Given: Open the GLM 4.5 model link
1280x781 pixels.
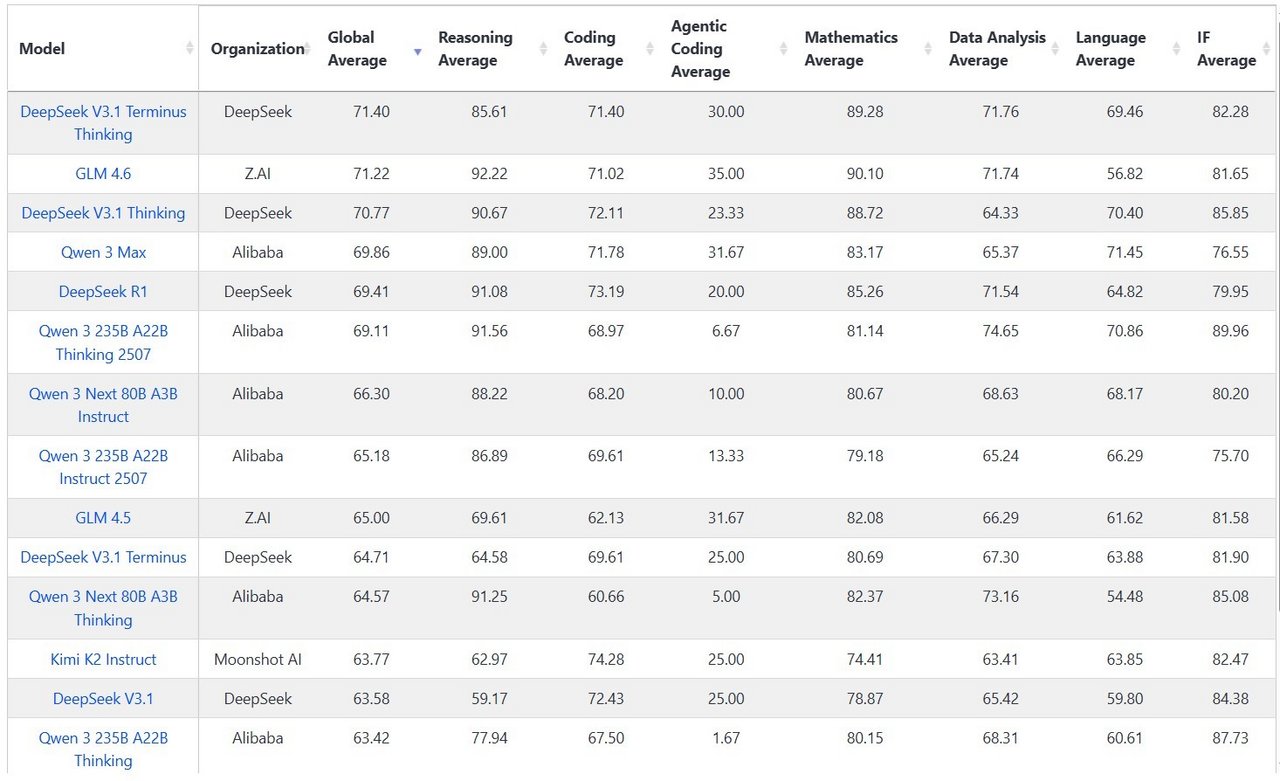Looking at the screenshot, I should point(103,518).
